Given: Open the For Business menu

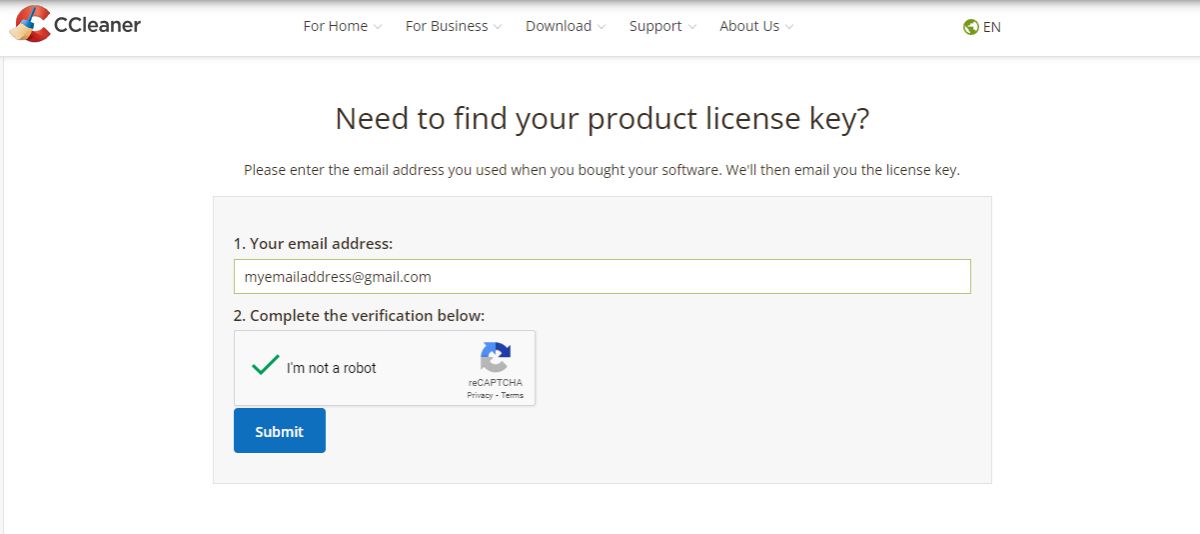Looking at the screenshot, I should (454, 26).
